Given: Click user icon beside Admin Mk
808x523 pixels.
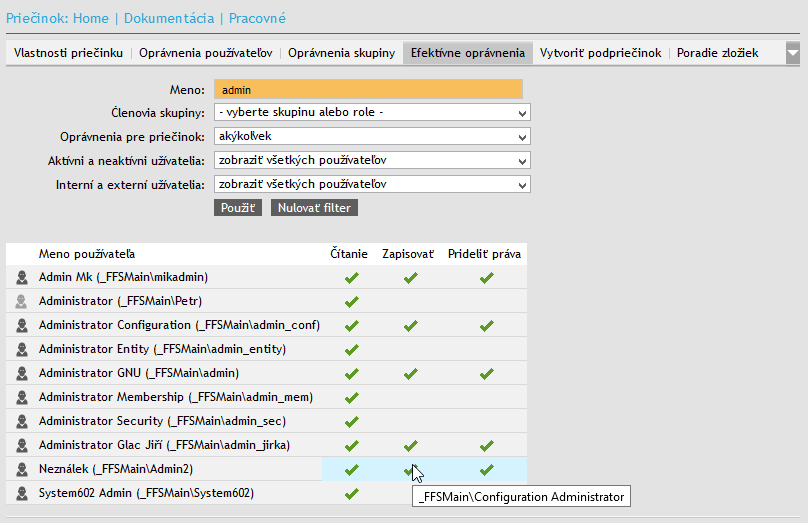Looking at the screenshot, I should (x=22, y=277).
